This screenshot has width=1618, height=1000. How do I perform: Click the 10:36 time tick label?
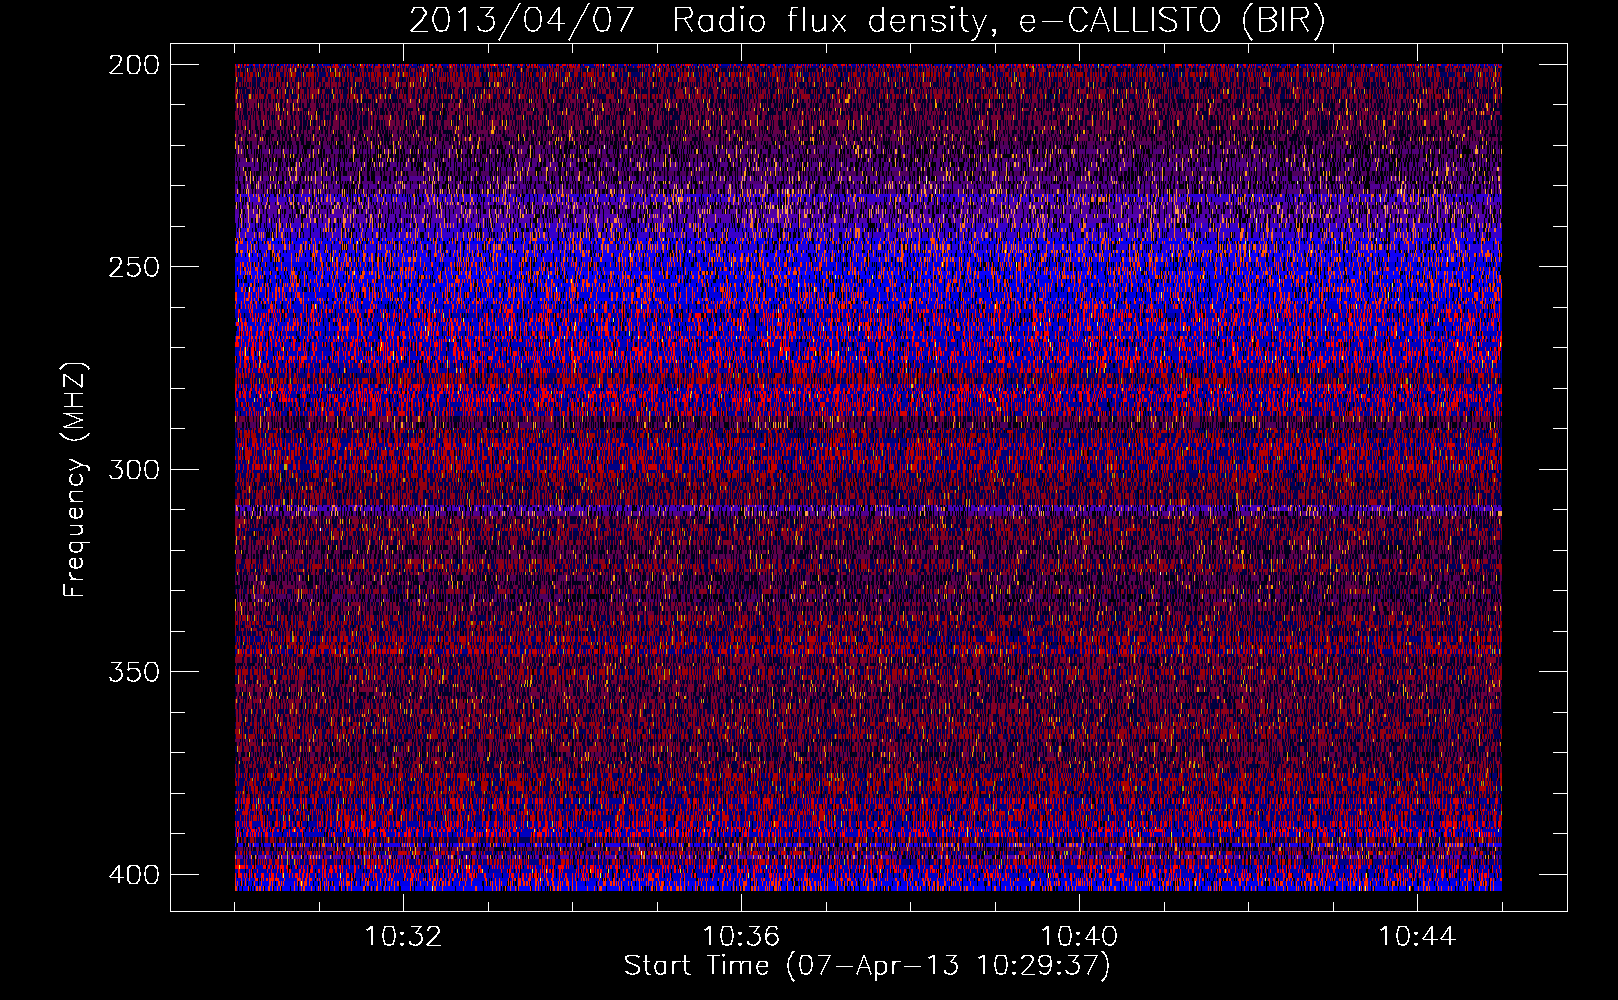741,937
